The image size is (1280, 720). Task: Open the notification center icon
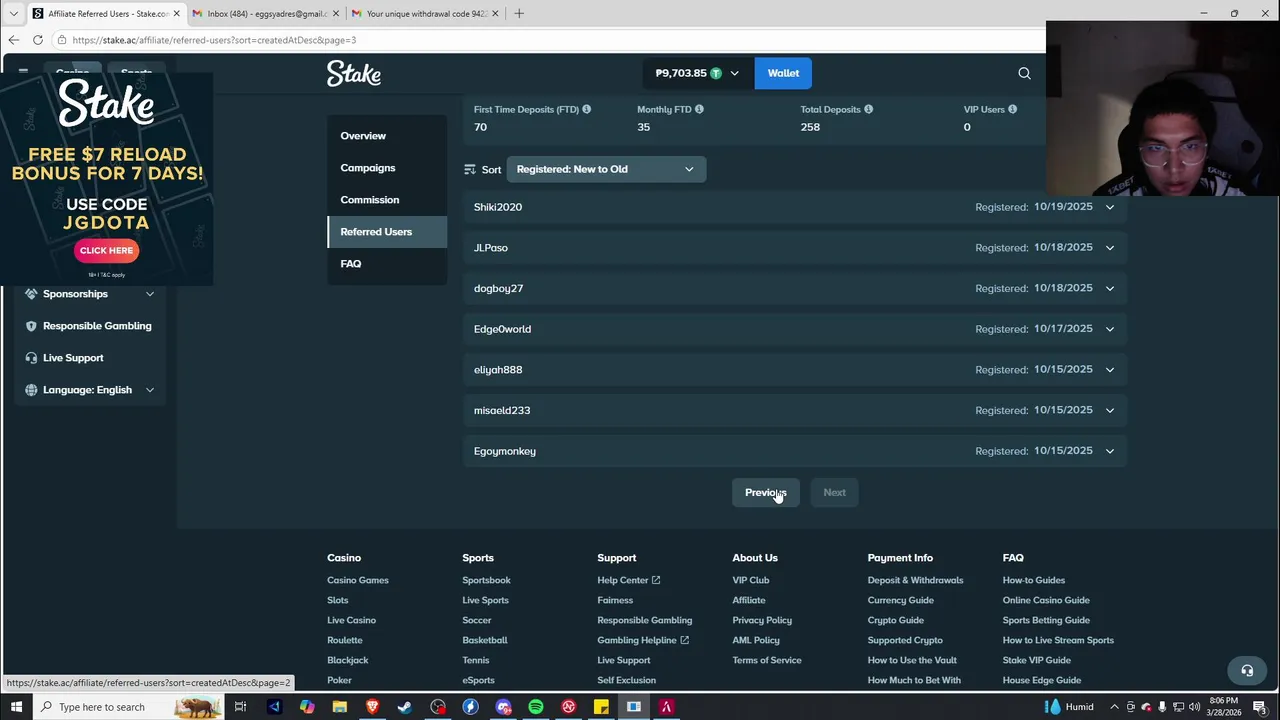(x=1260, y=707)
